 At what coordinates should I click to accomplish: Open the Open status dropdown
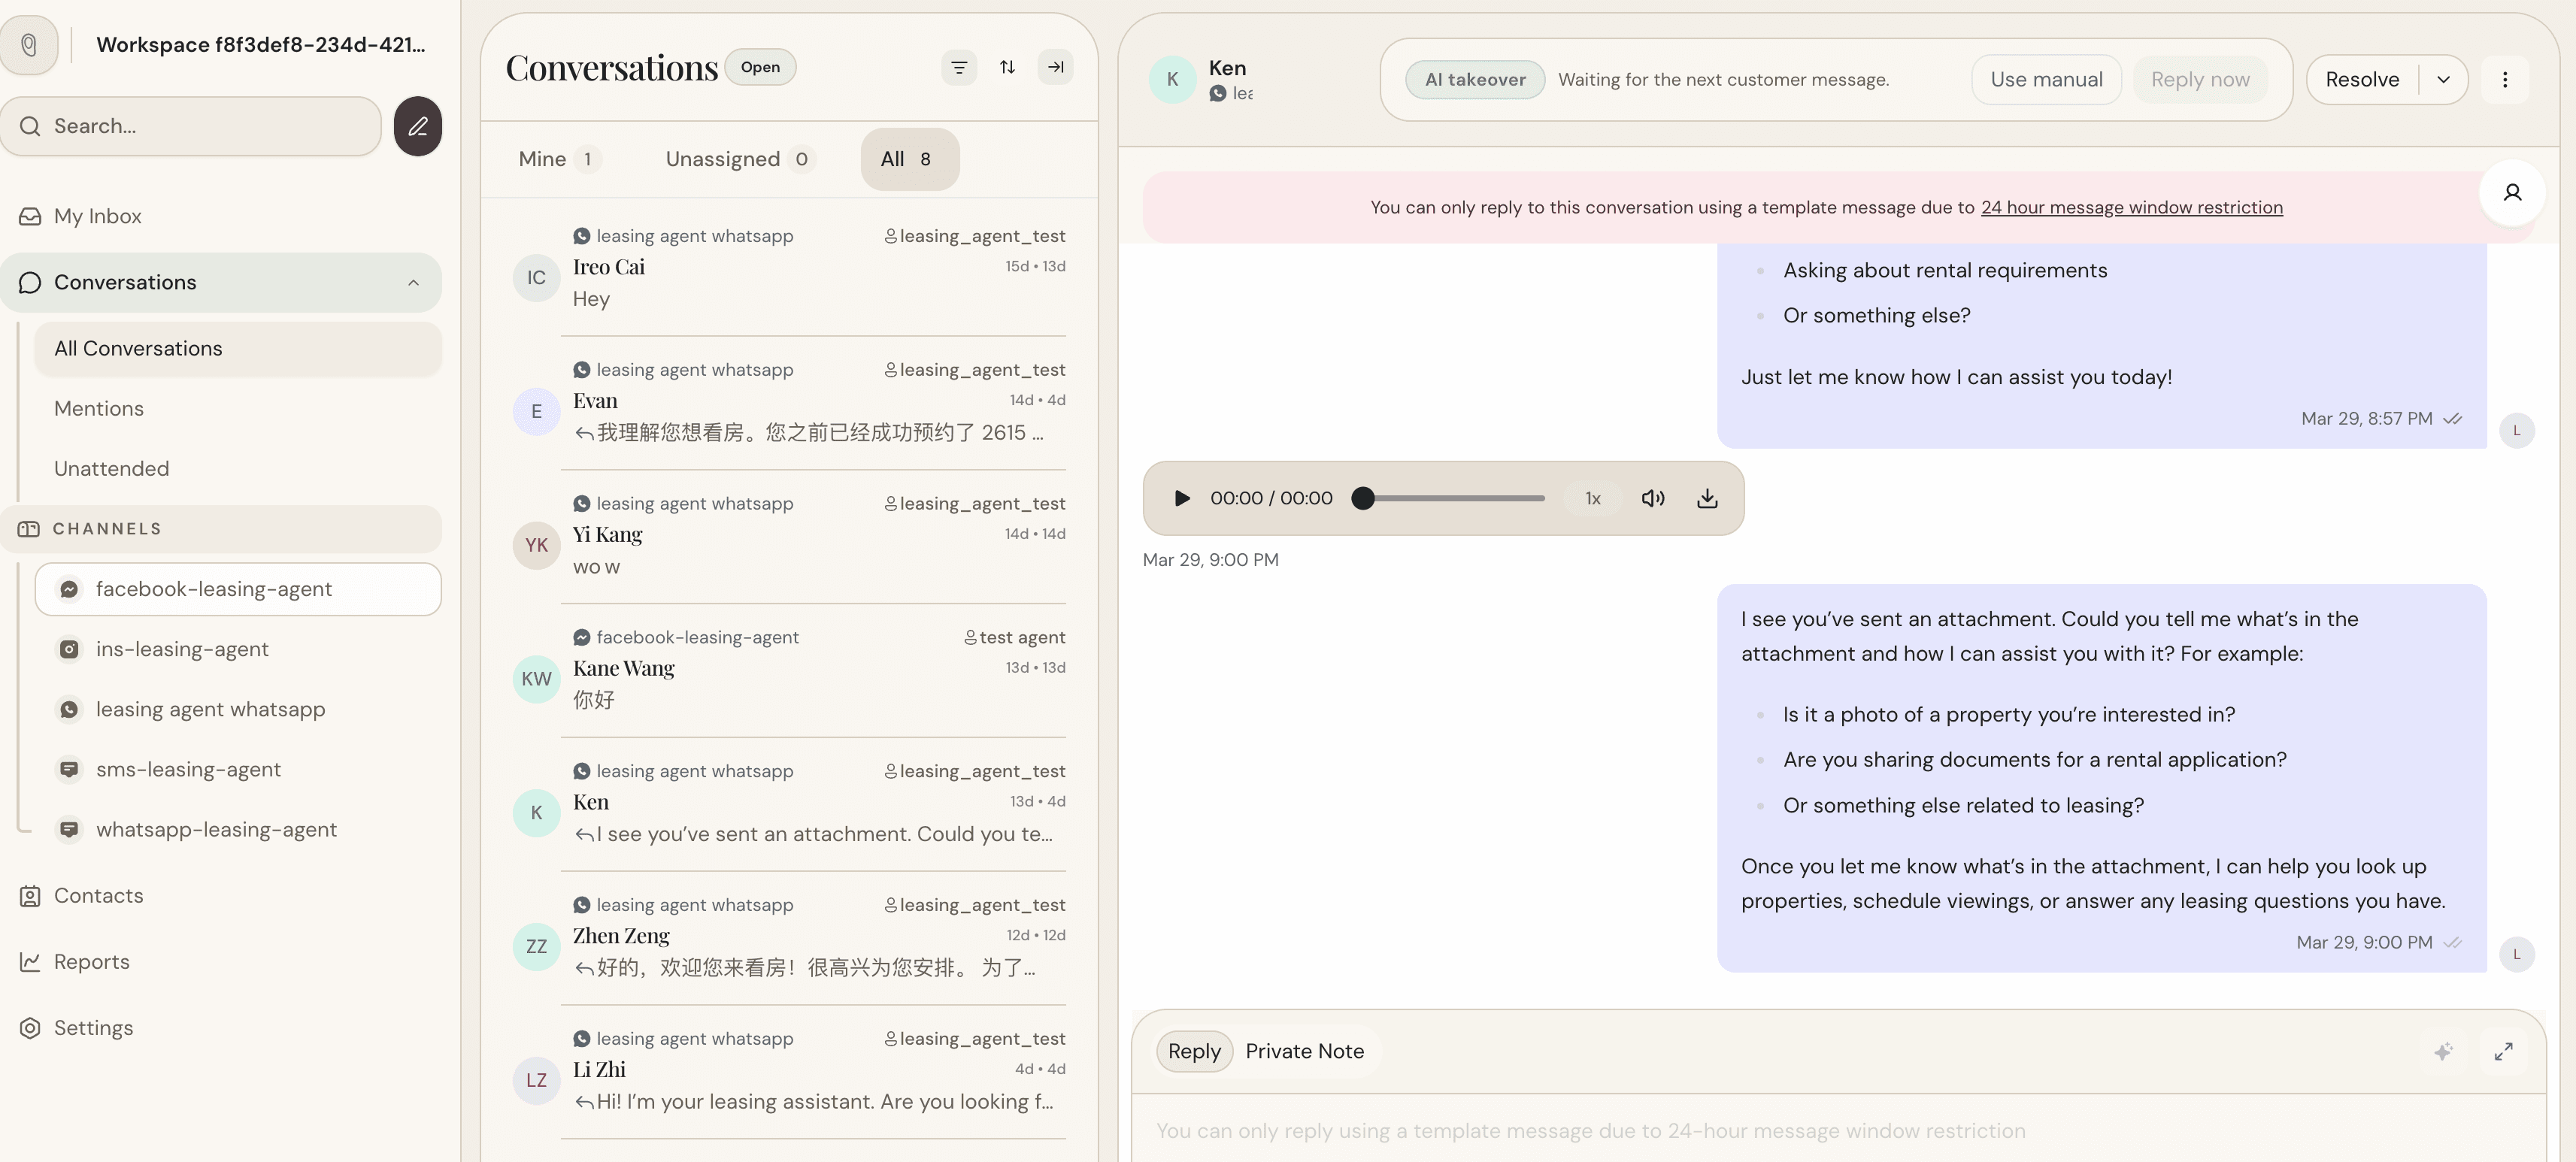(760, 66)
